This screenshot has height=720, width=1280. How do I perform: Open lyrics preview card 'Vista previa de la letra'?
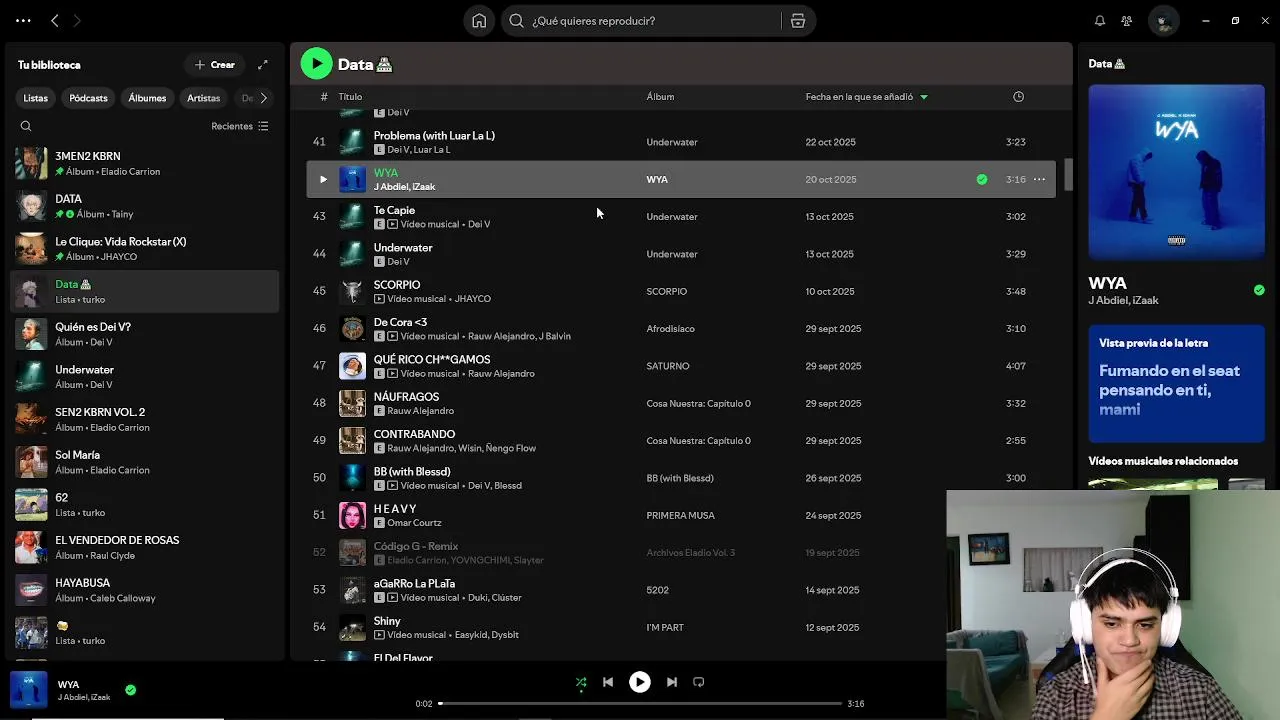[x=1176, y=383]
